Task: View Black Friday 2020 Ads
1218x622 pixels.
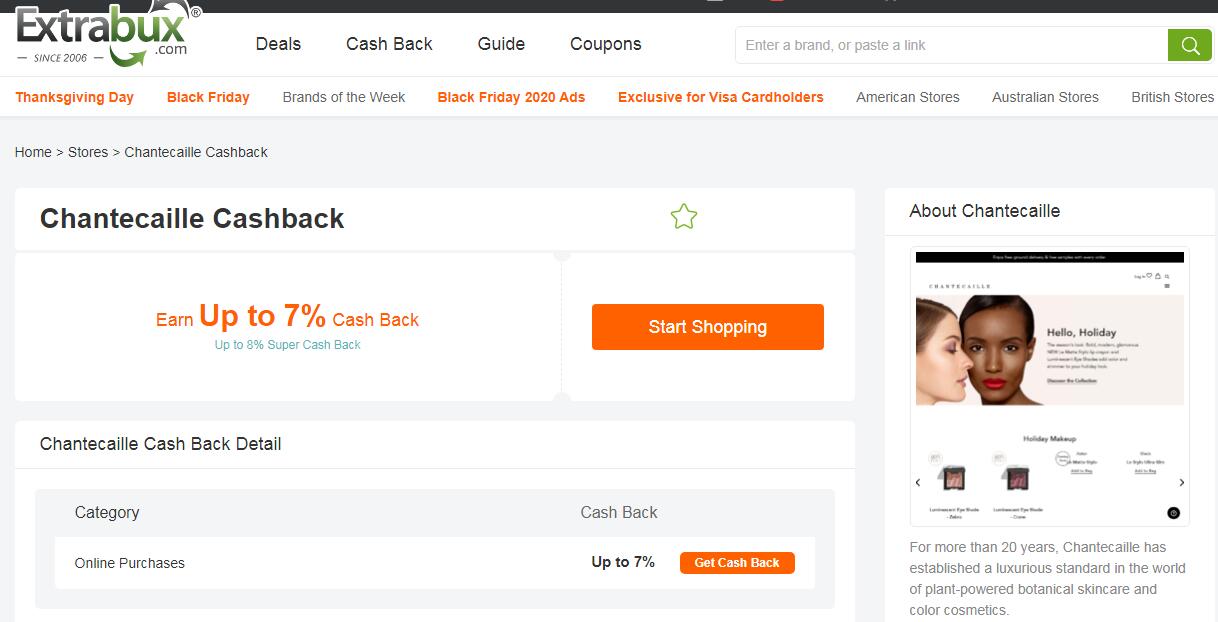Action: tap(511, 97)
